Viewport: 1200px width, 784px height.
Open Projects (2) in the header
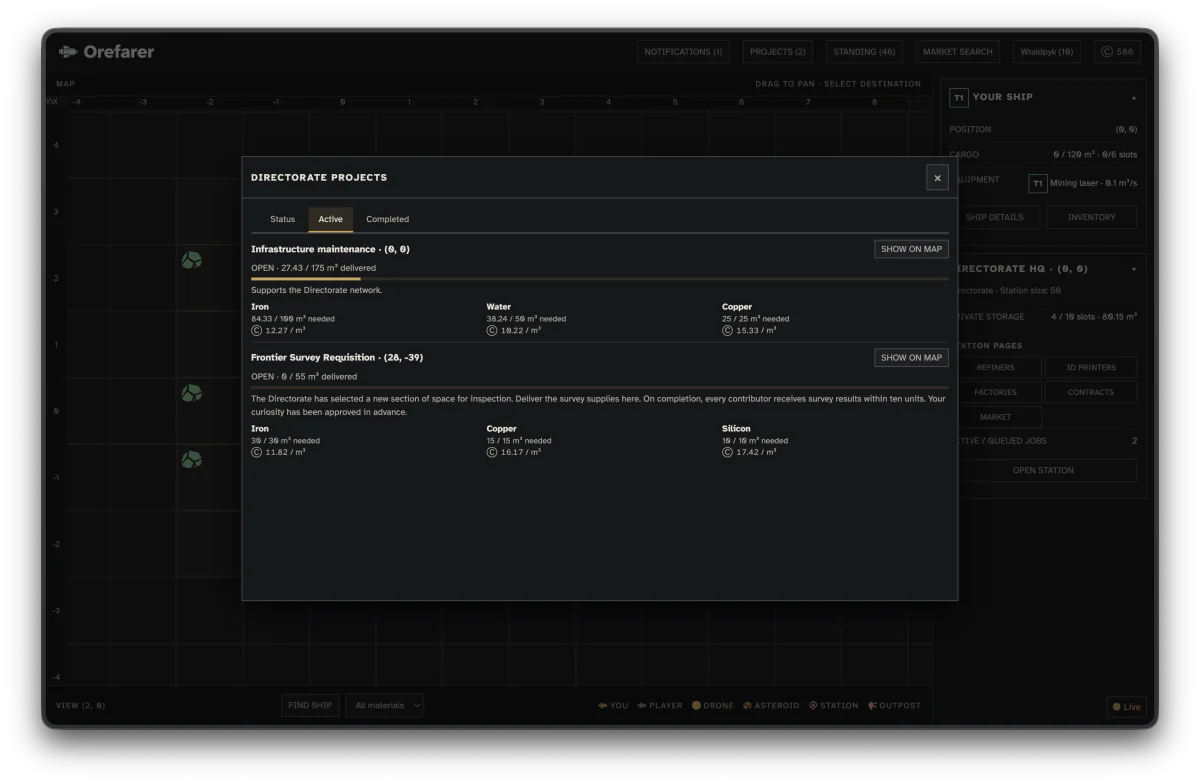[x=778, y=52]
